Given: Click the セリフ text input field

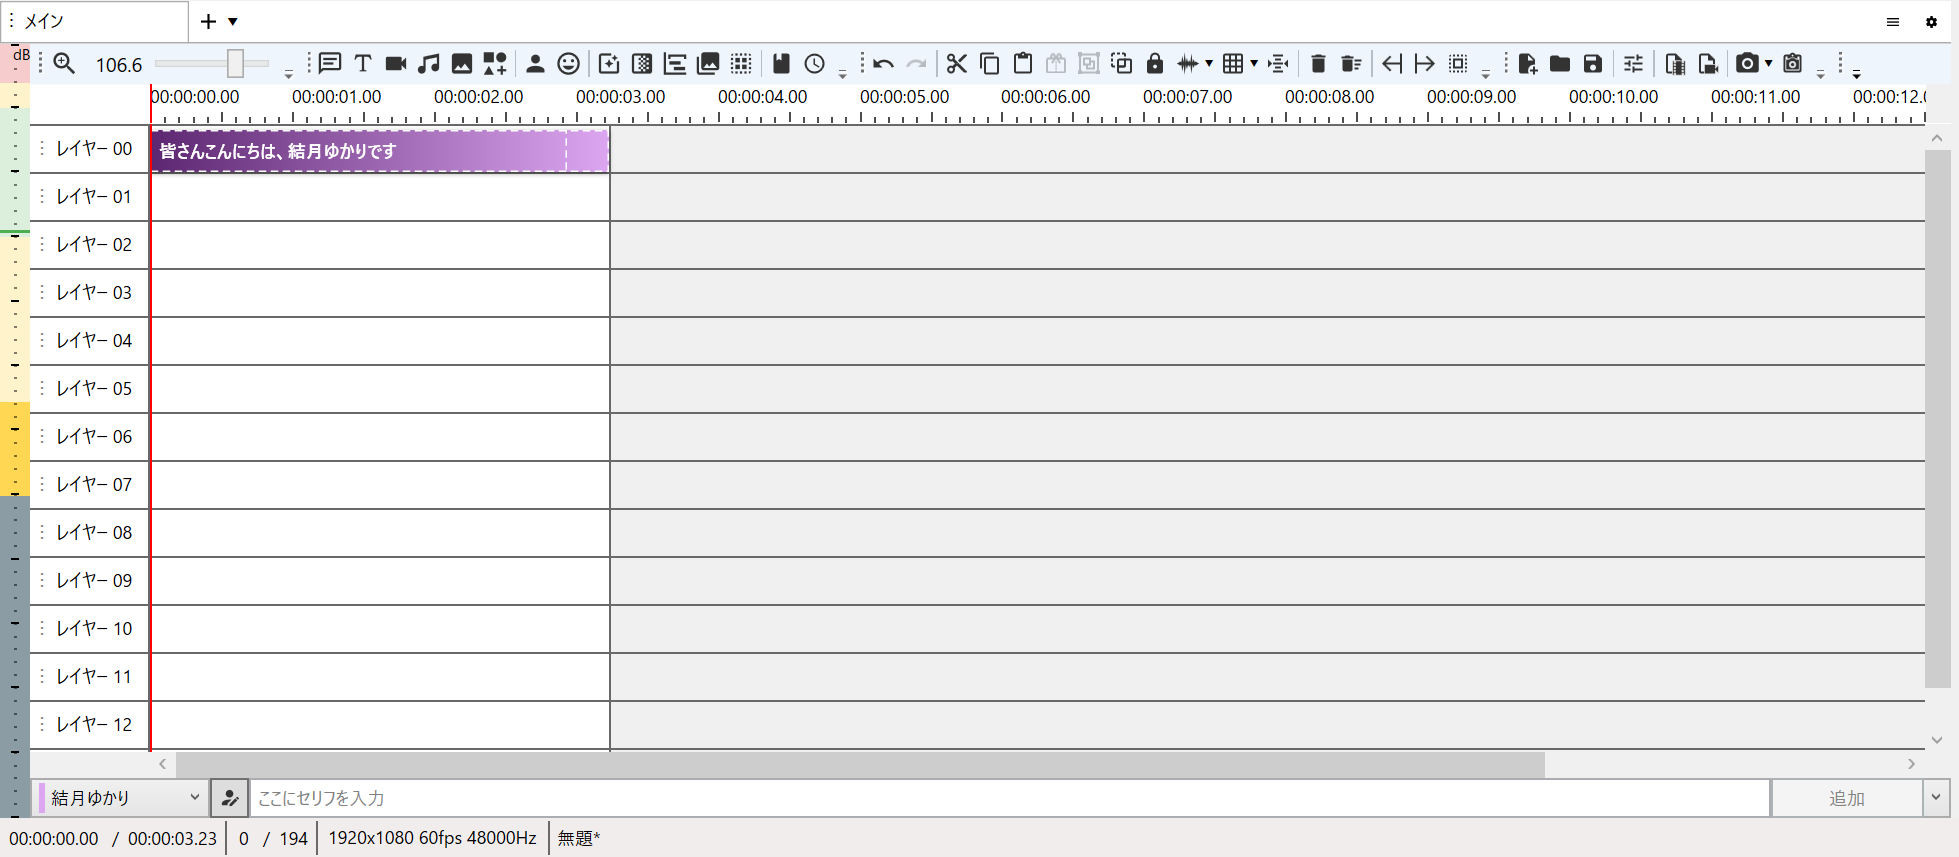Looking at the screenshot, I should [x=1008, y=798].
